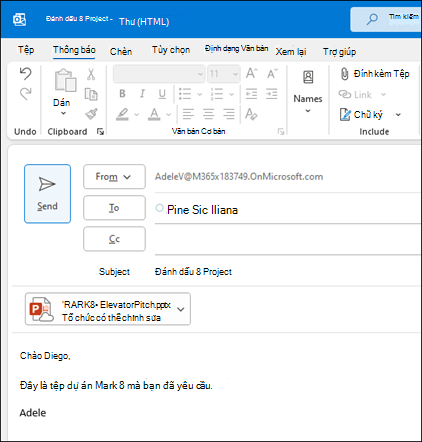This screenshot has height=442, width=422.
Task: Select the Format Painter brush icon
Action: tap(91, 114)
